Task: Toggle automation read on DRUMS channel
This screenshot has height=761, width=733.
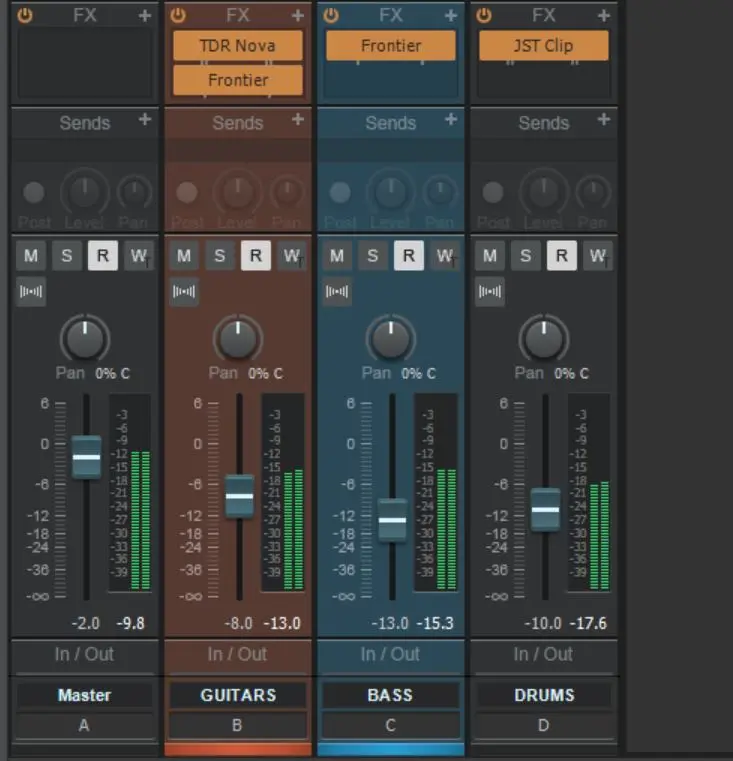Action: (x=562, y=256)
